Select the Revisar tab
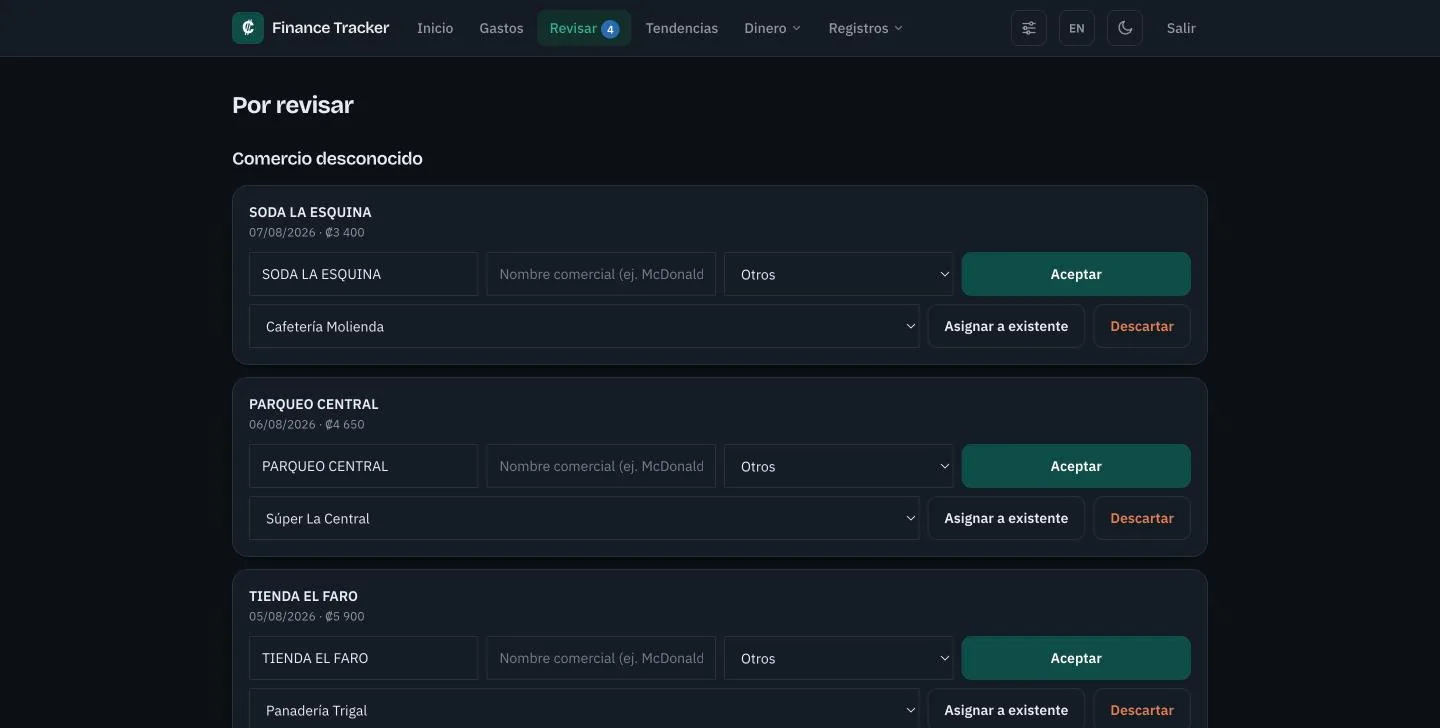The height and width of the screenshot is (728, 1440). coord(584,28)
